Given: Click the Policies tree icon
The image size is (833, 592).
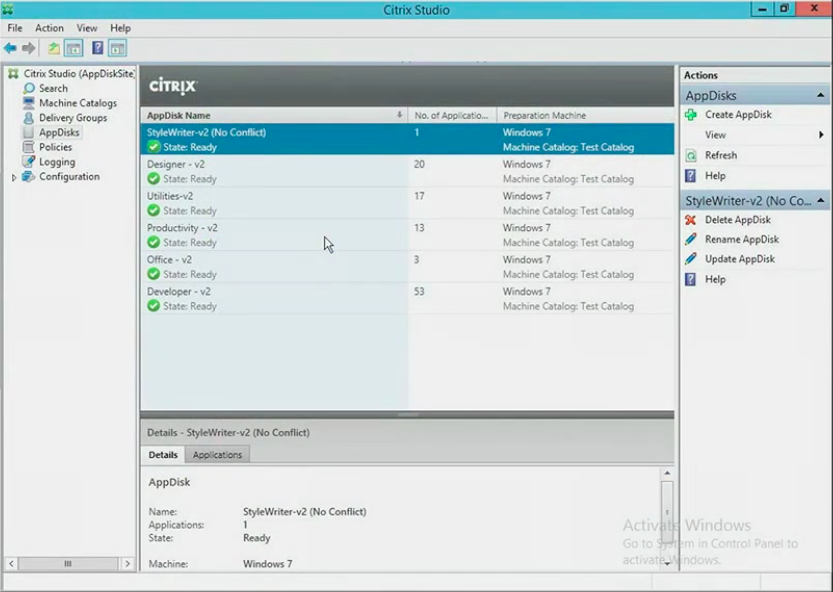Looking at the screenshot, I should pyautogui.click(x=29, y=147).
